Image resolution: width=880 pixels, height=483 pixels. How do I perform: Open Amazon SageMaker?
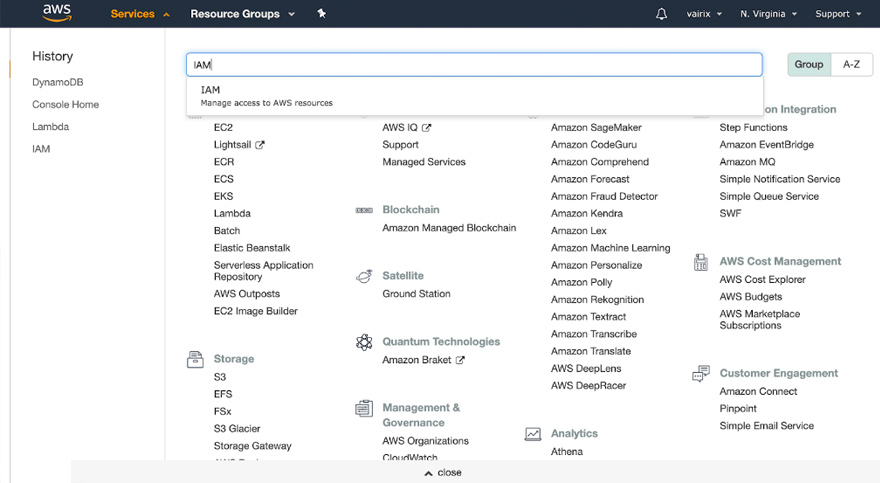pyautogui.click(x=596, y=128)
